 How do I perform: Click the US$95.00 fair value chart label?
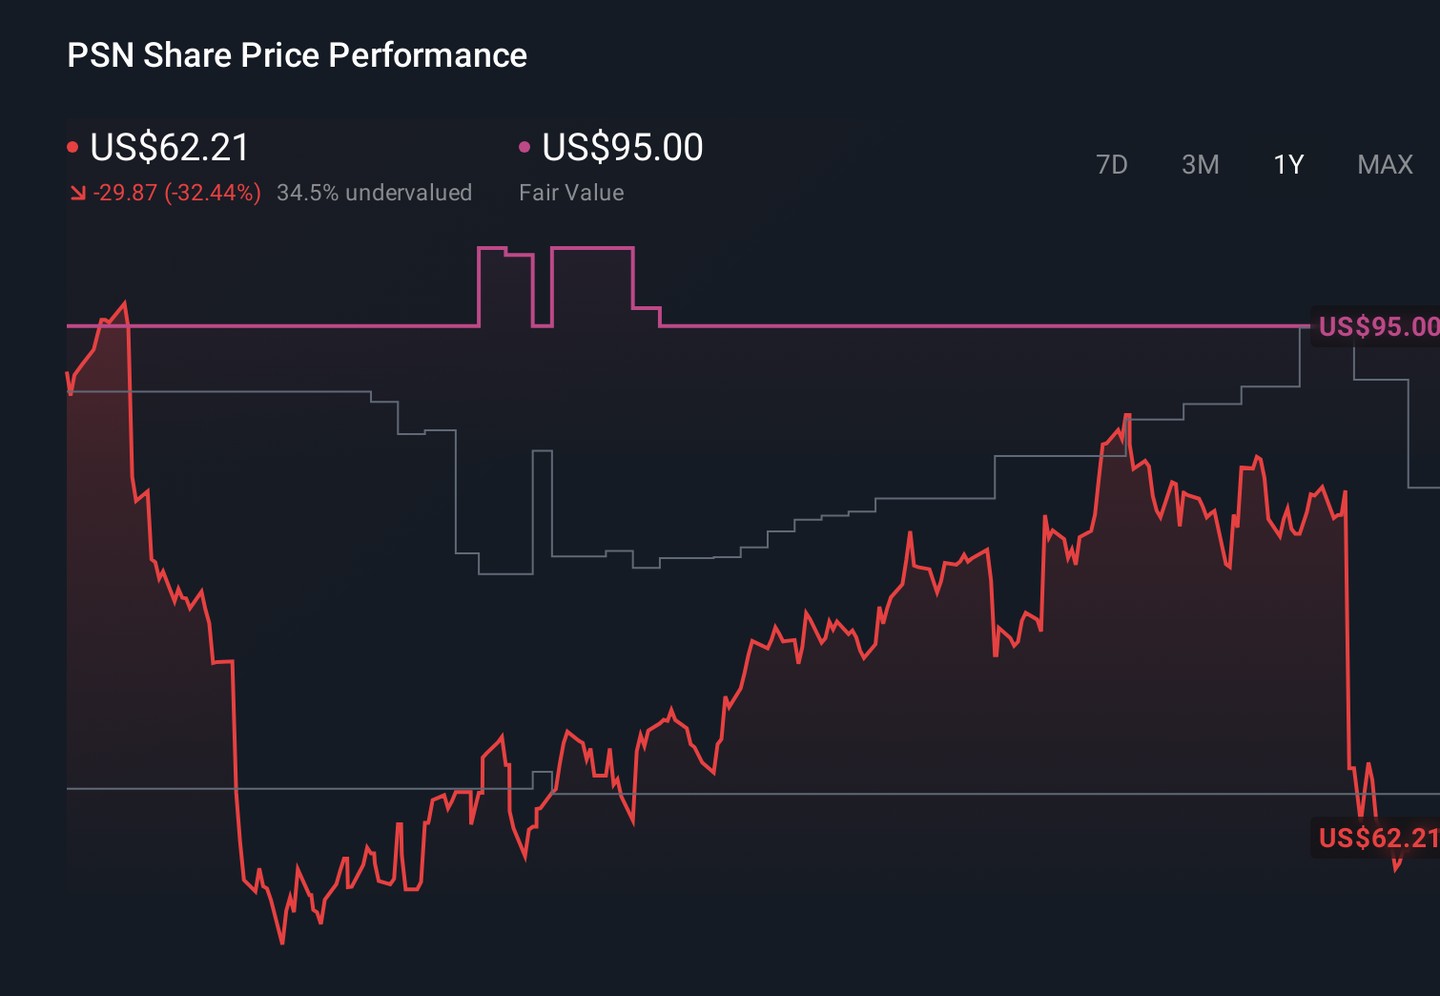coord(1378,326)
